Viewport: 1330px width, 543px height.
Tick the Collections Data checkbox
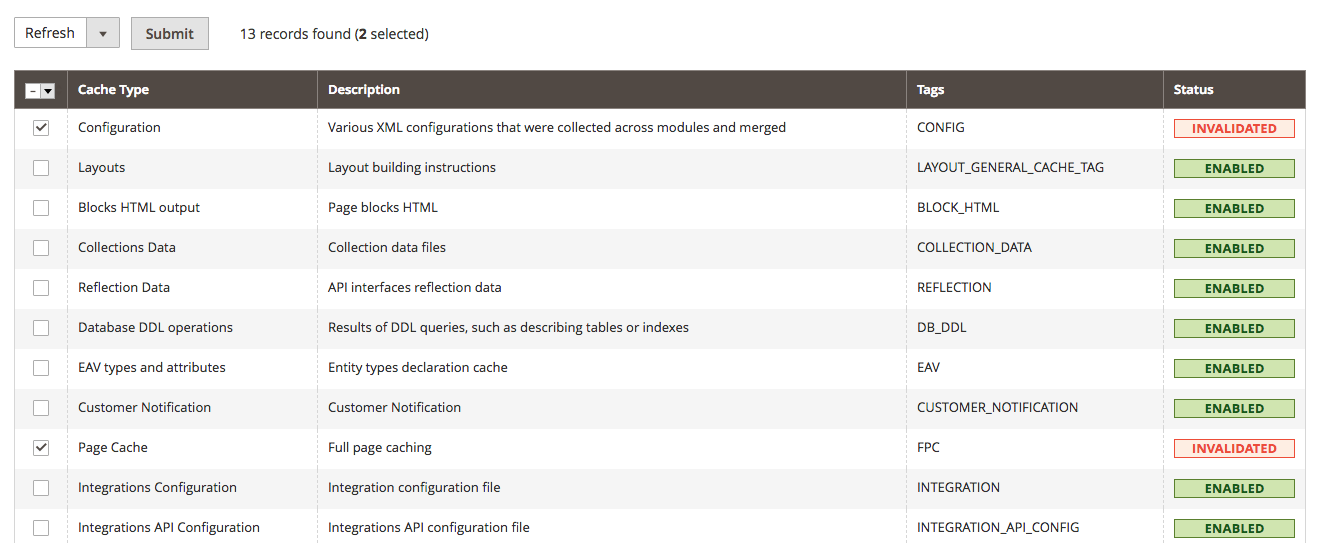tap(41, 248)
